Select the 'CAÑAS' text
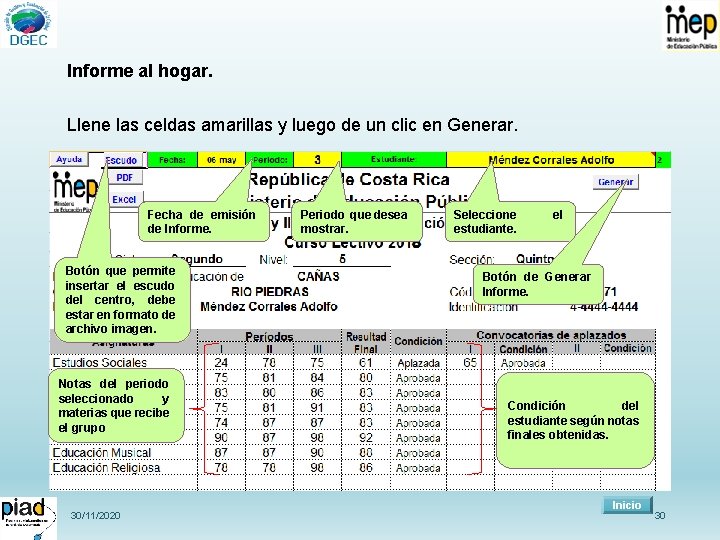The width and height of the screenshot is (720, 540). pos(318,276)
